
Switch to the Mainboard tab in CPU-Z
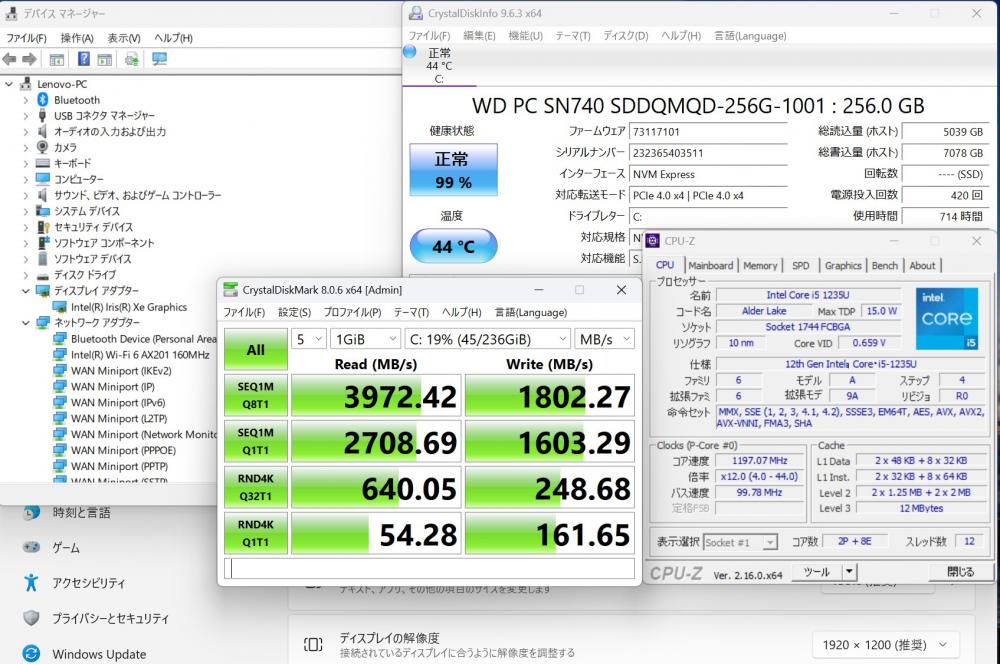pos(710,265)
